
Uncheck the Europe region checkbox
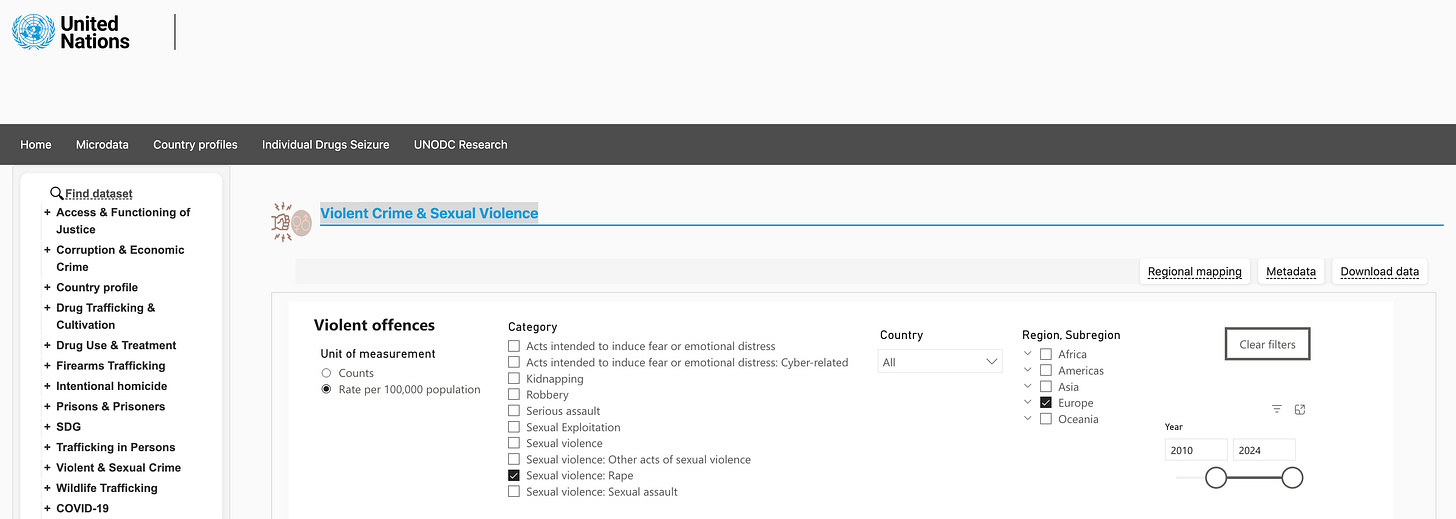pyautogui.click(x=1046, y=403)
